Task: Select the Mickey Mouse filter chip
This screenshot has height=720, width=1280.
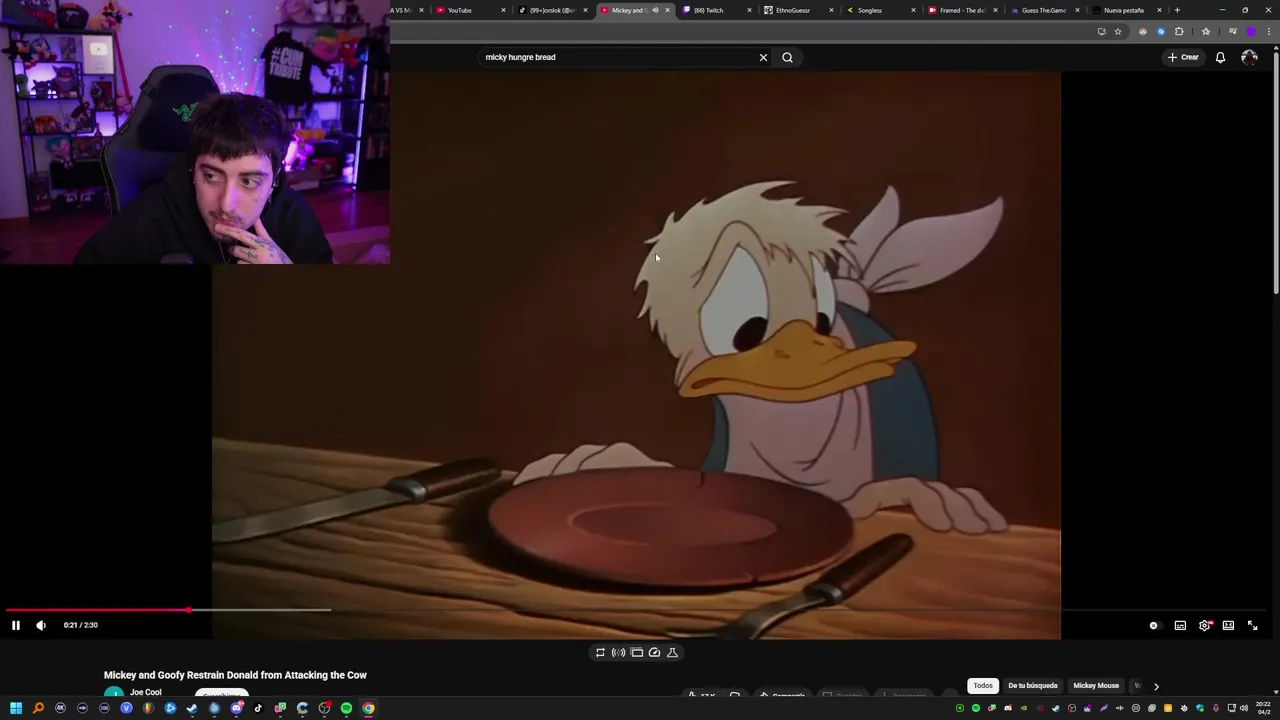Action: 1096,686
